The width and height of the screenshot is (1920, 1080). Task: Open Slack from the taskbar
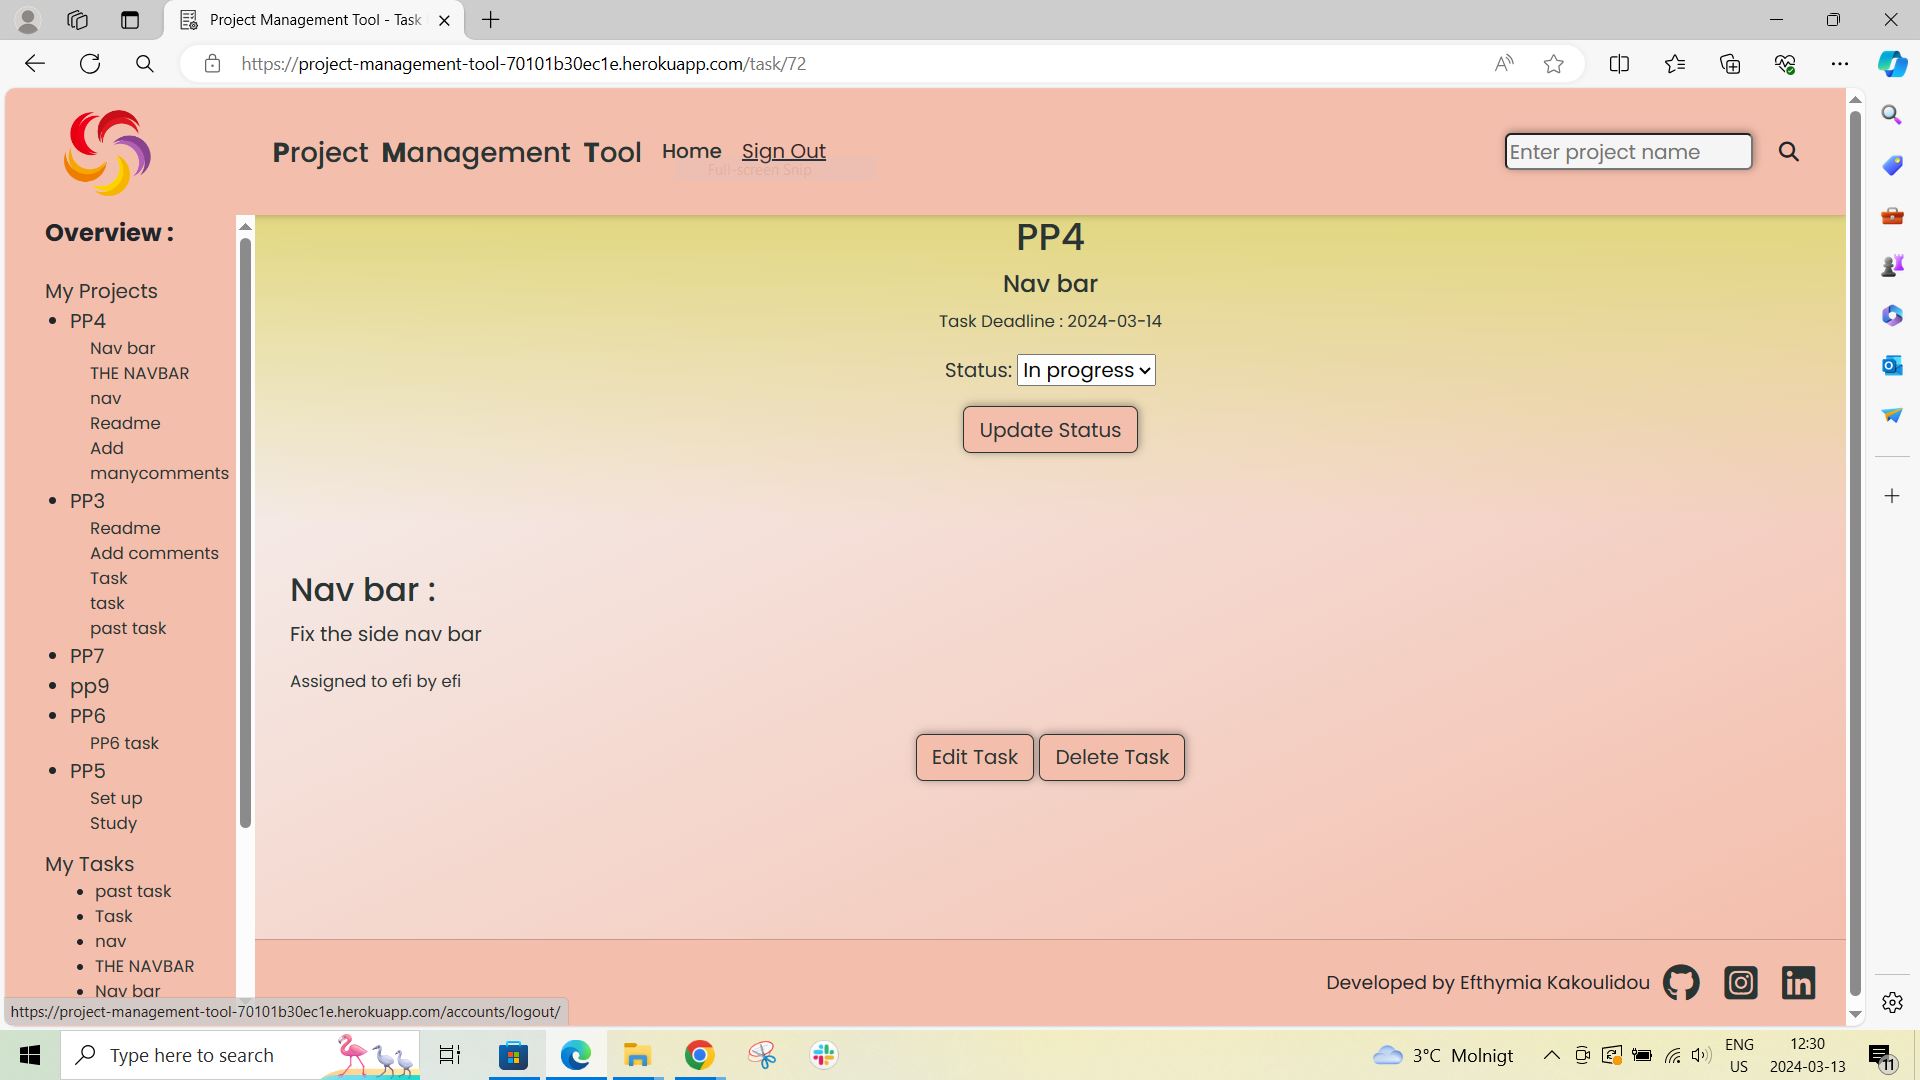coord(822,1054)
